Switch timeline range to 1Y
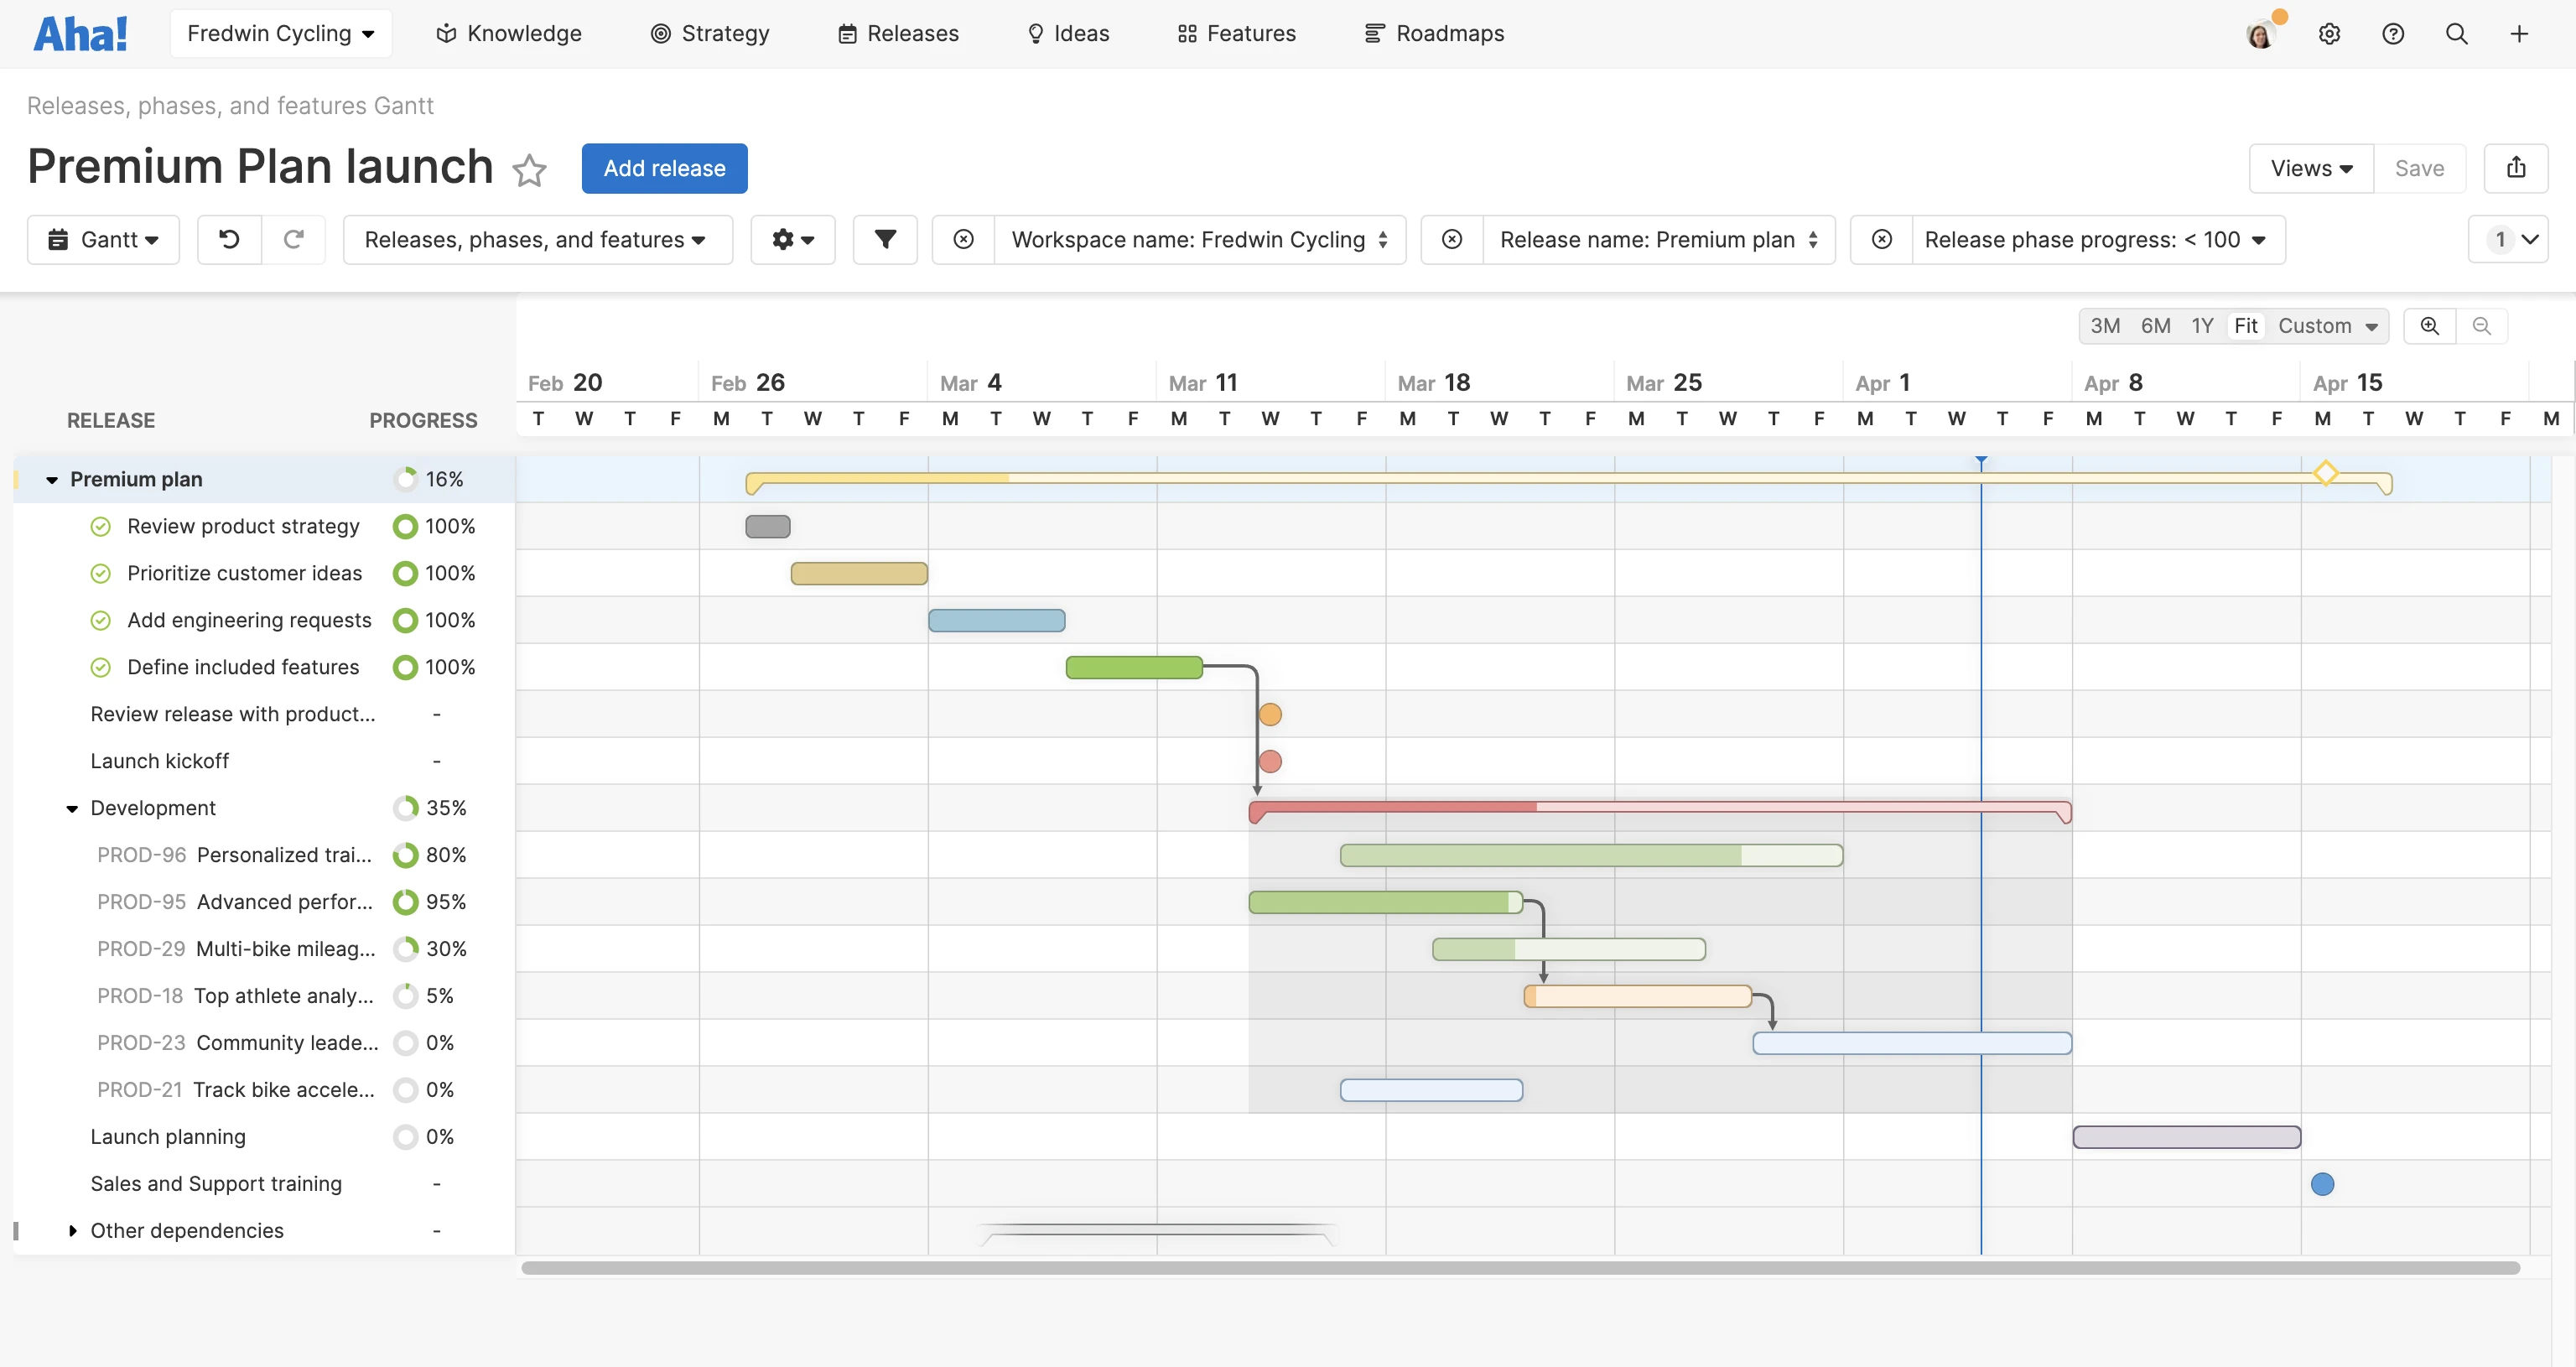The image size is (2576, 1367). [x=2203, y=325]
